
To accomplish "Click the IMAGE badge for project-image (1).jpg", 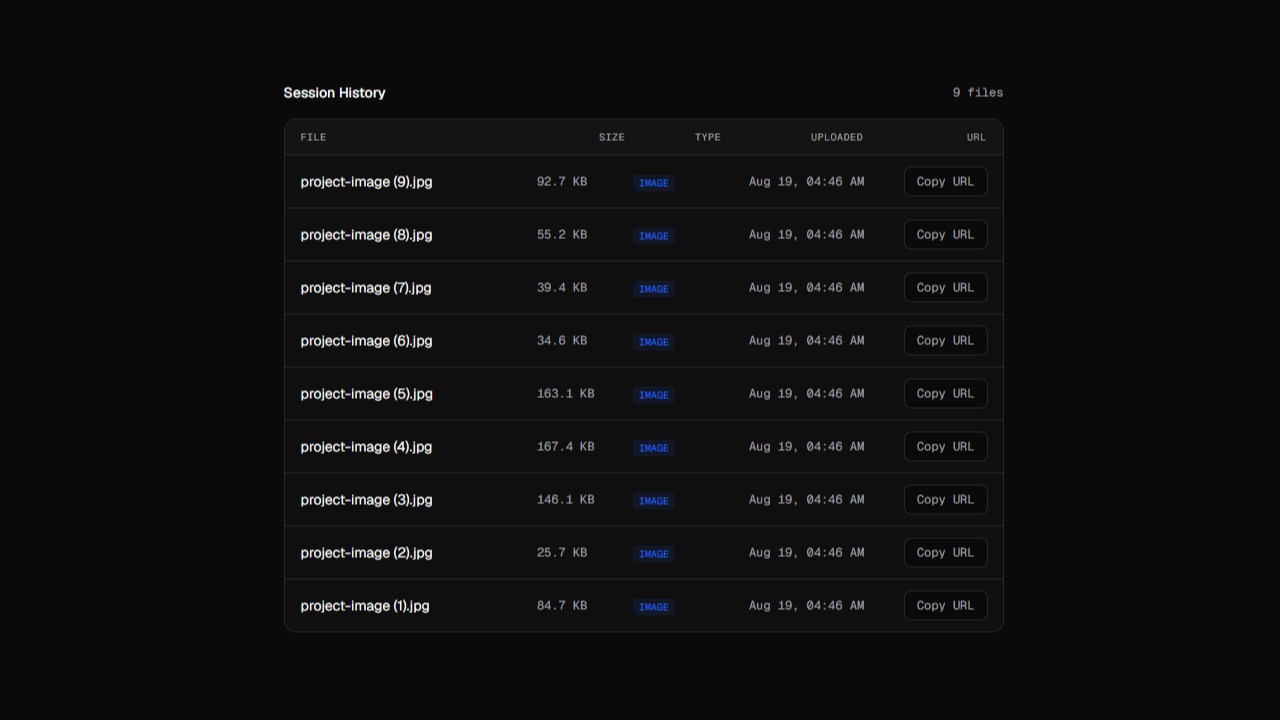I will [x=654, y=607].
